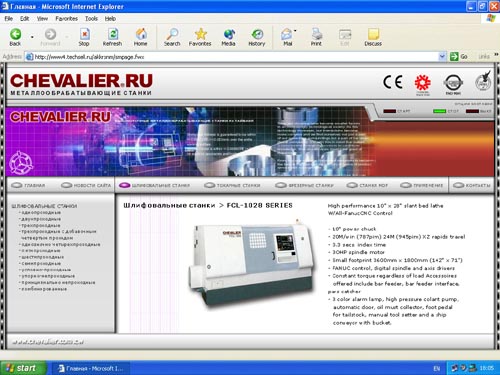The width and height of the screenshot is (500, 375).
Task: Reload page using the Refresh icon
Action: pos(113,34)
